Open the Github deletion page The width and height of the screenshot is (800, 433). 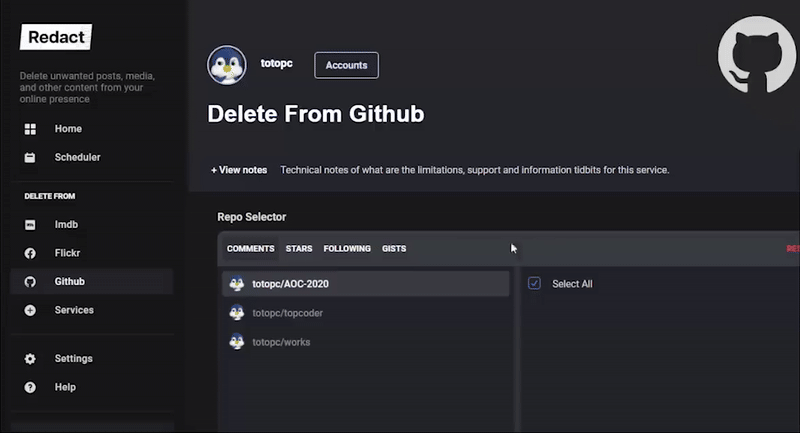92,282
